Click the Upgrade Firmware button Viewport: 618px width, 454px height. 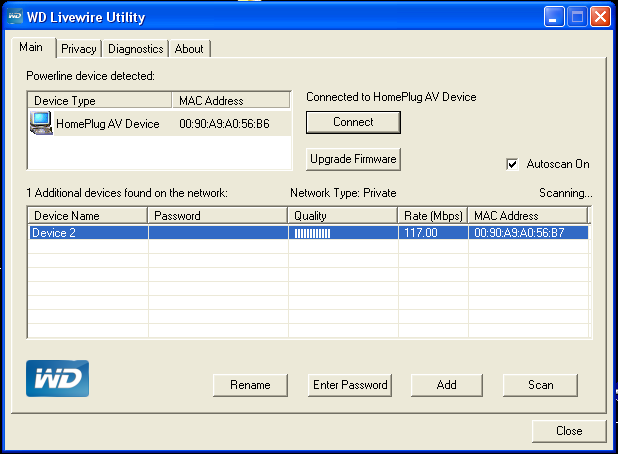(353, 159)
